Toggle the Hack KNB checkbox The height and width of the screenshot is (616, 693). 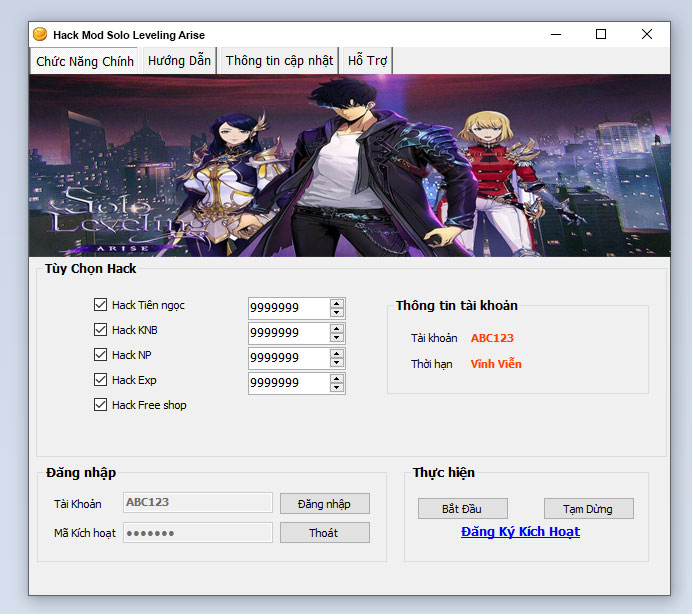pyautogui.click(x=100, y=330)
